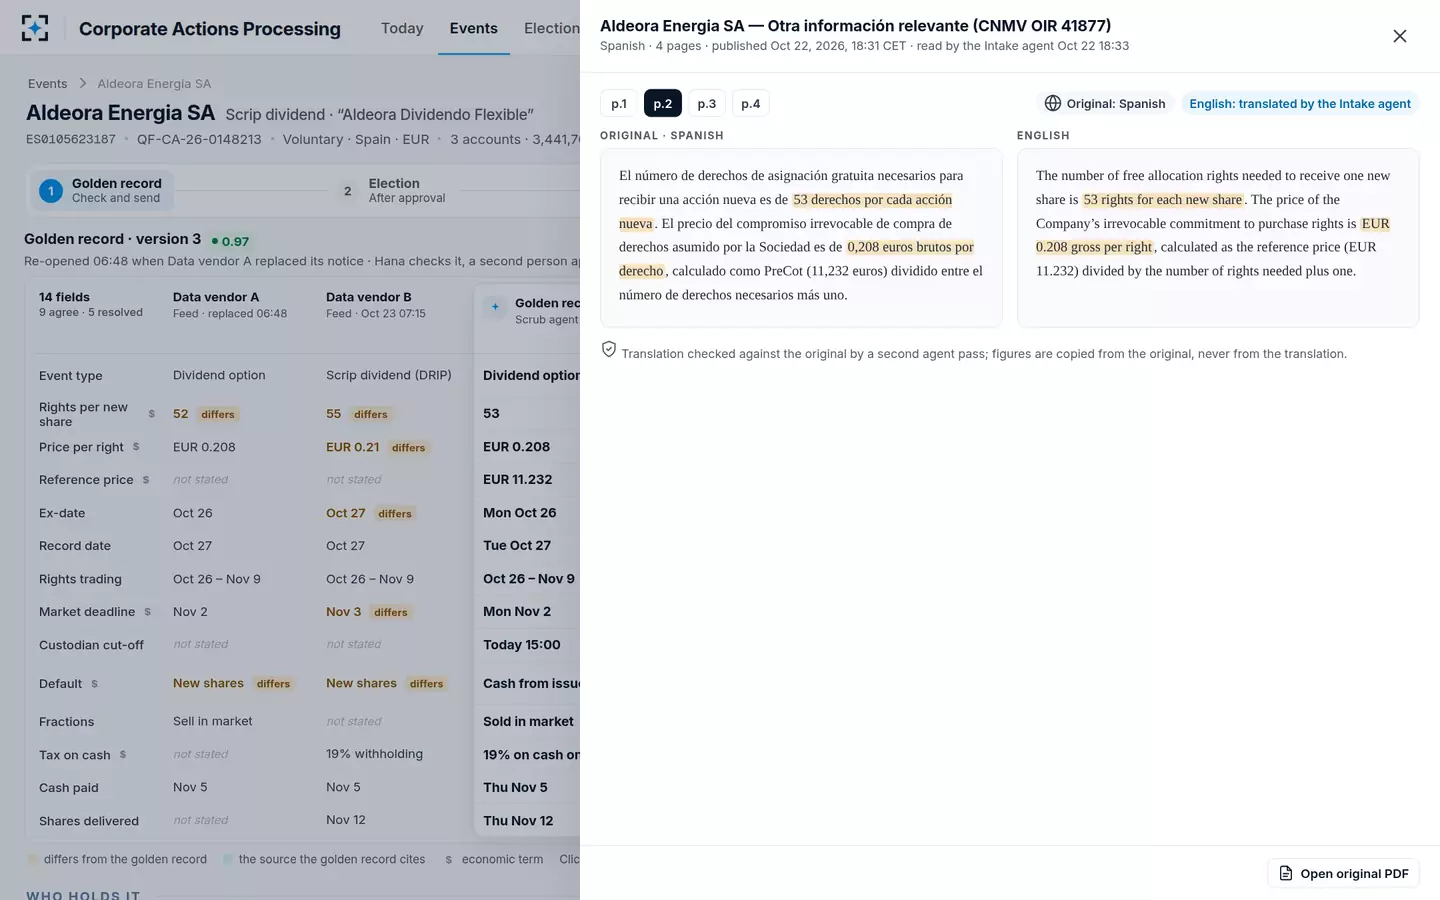Image resolution: width=1440 pixels, height=900 pixels.
Task: Click the plus icon on Golden record column
Action: tap(495, 307)
